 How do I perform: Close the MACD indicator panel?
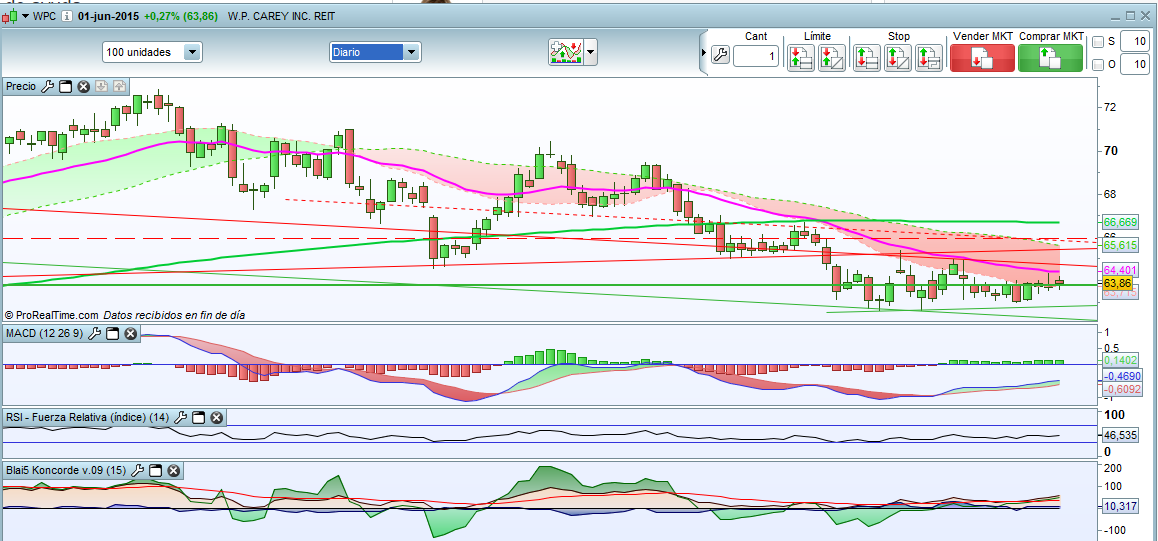coord(130,334)
